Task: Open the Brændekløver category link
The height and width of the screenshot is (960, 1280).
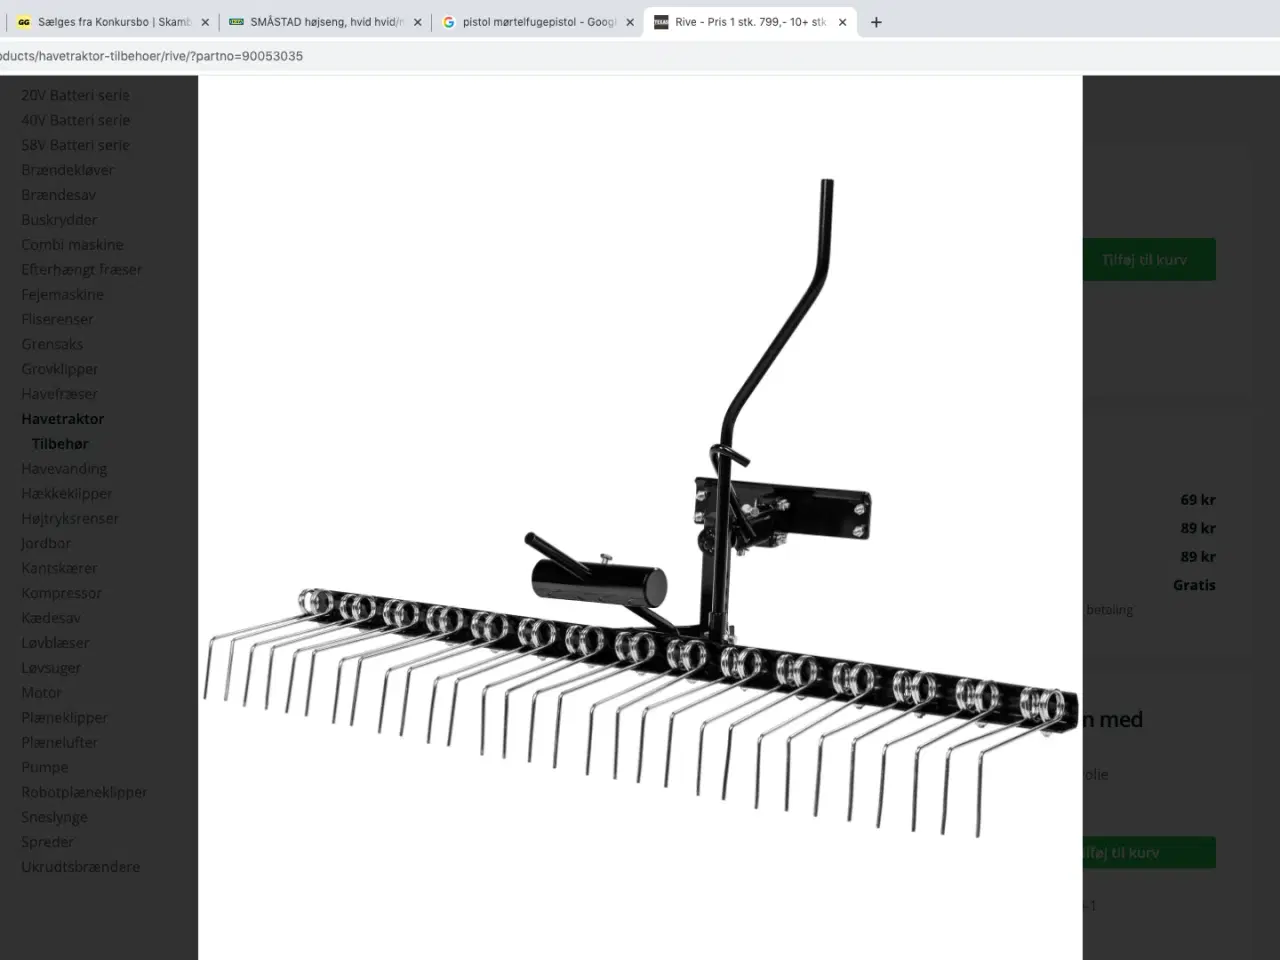Action: pos(68,170)
